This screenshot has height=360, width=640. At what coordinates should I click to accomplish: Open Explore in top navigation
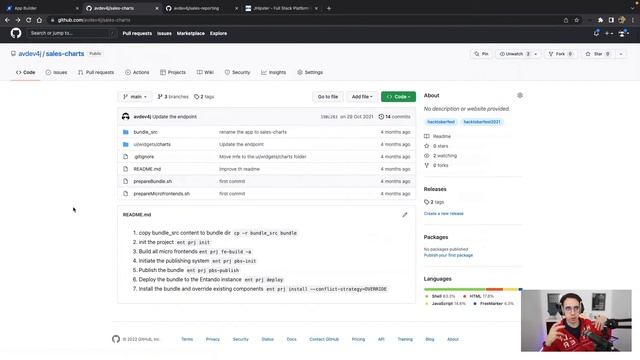[218, 33]
